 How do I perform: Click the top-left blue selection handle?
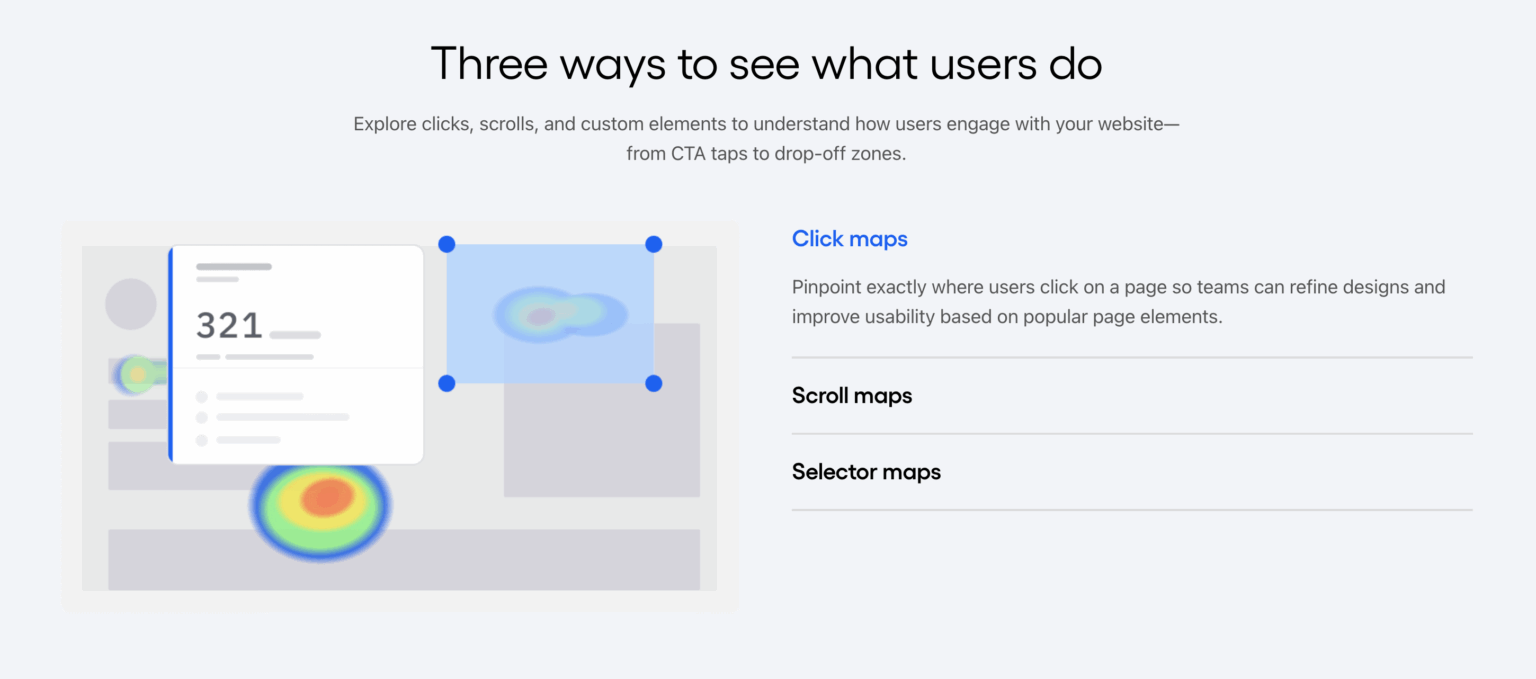click(x=447, y=244)
